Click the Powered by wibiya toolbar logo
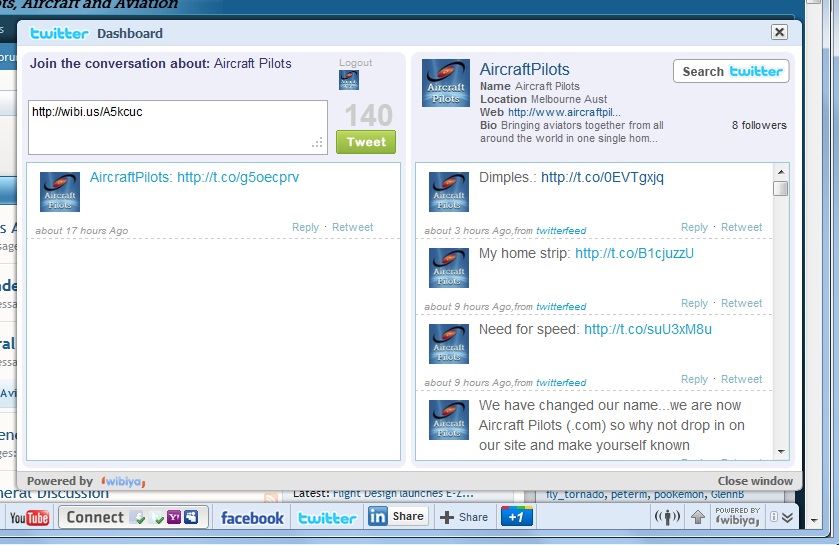The image size is (840, 545). (738, 517)
